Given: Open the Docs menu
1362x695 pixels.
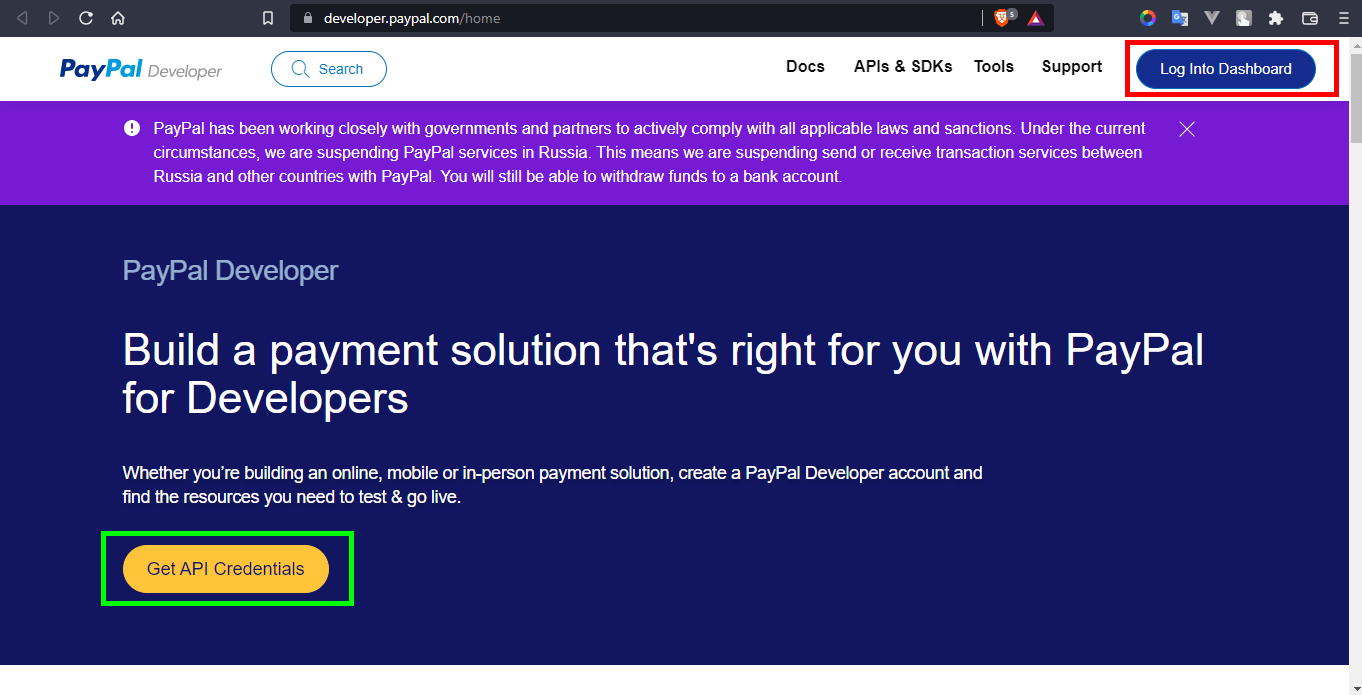Looking at the screenshot, I should [x=805, y=67].
